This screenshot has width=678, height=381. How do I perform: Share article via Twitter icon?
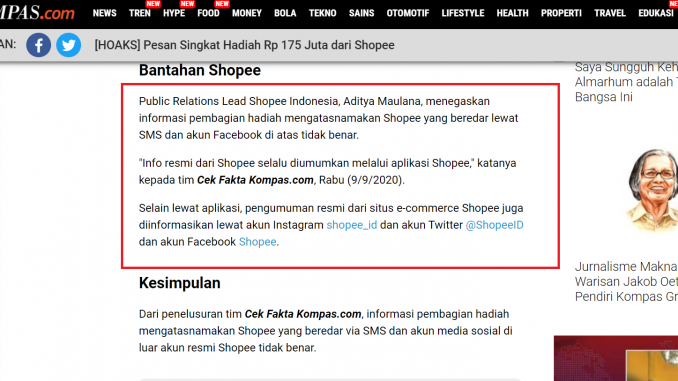68,45
